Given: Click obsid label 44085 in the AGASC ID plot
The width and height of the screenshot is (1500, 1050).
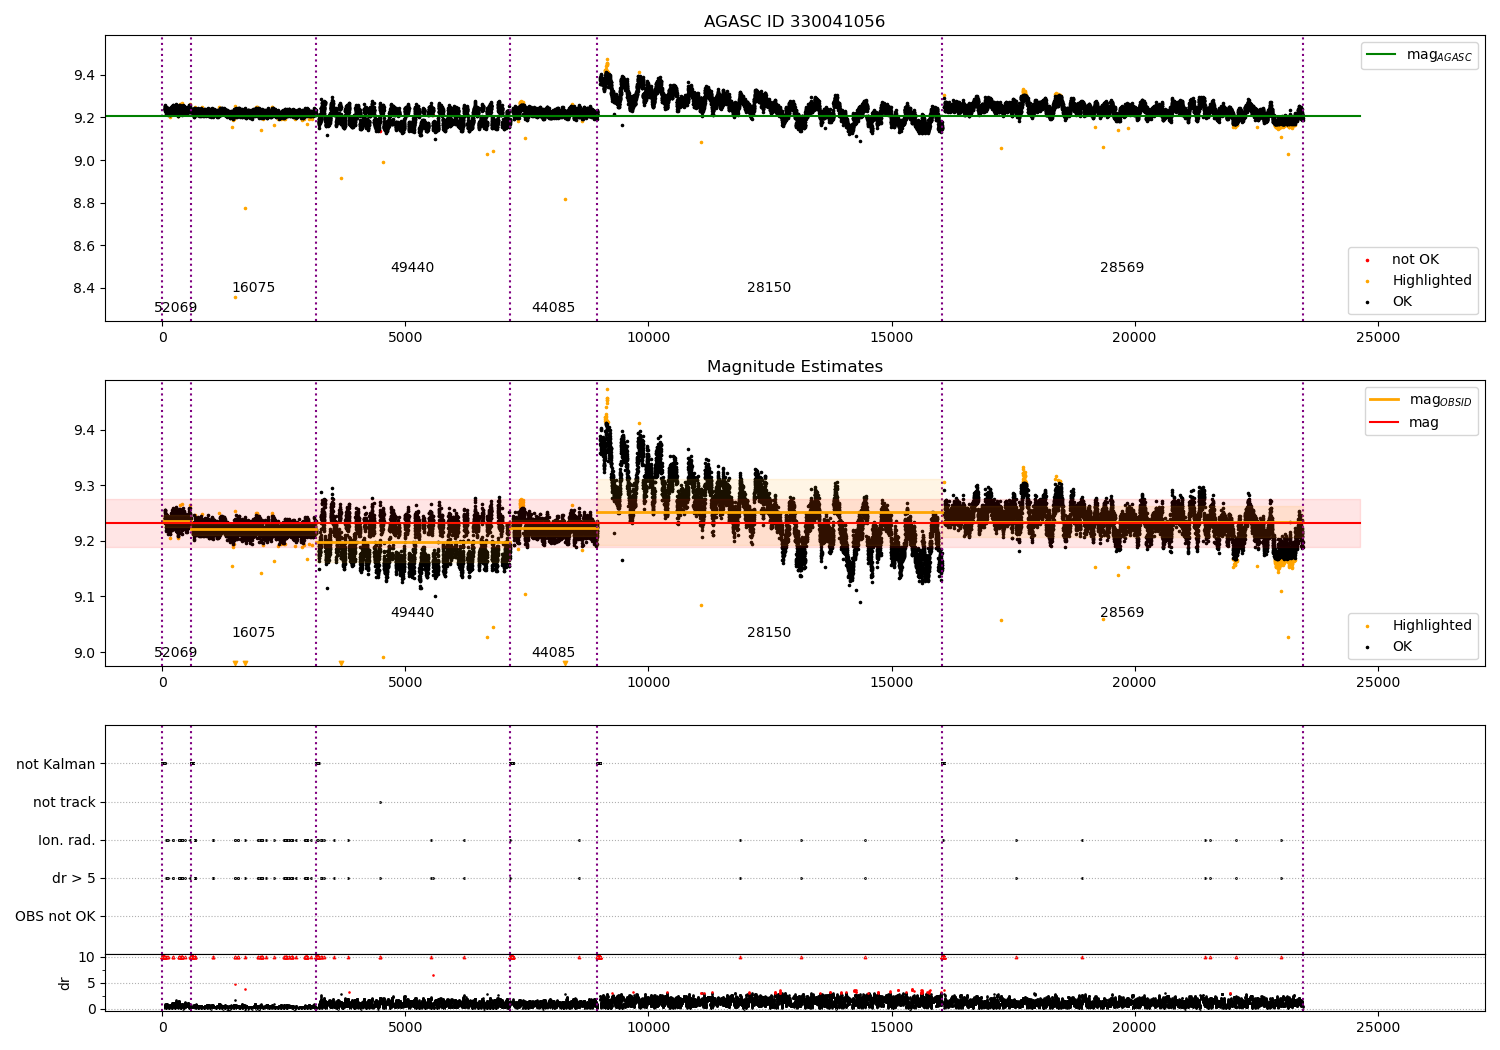Looking at the screenshot, I should pos(553,308).
